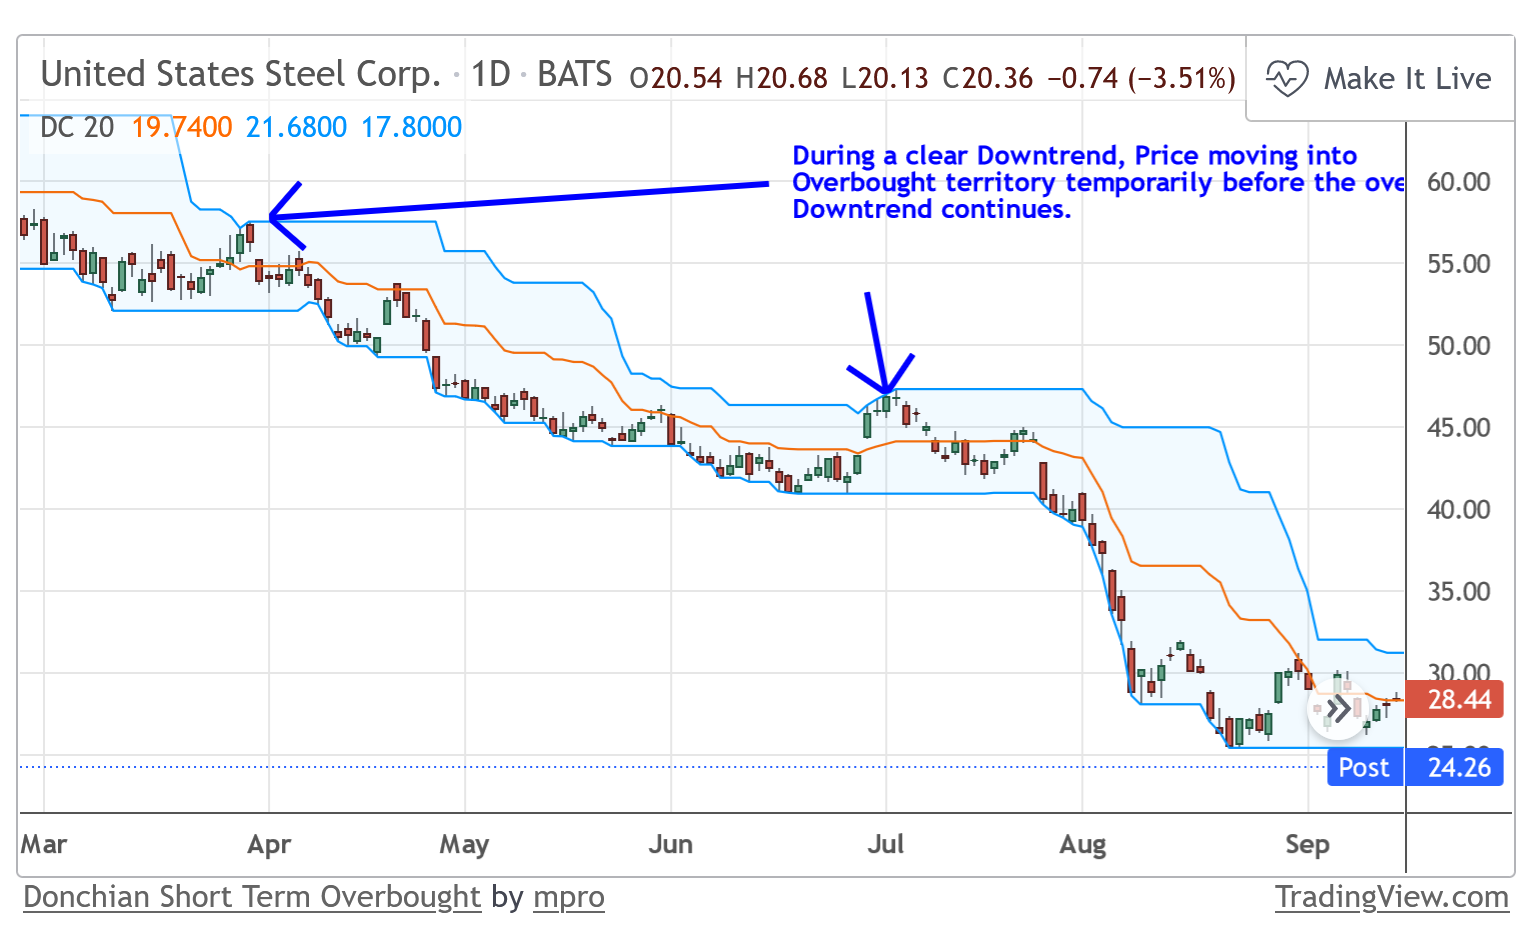Click the 40.00 price axis label
Viewport: 1538px width, 930px height.
1459,510
